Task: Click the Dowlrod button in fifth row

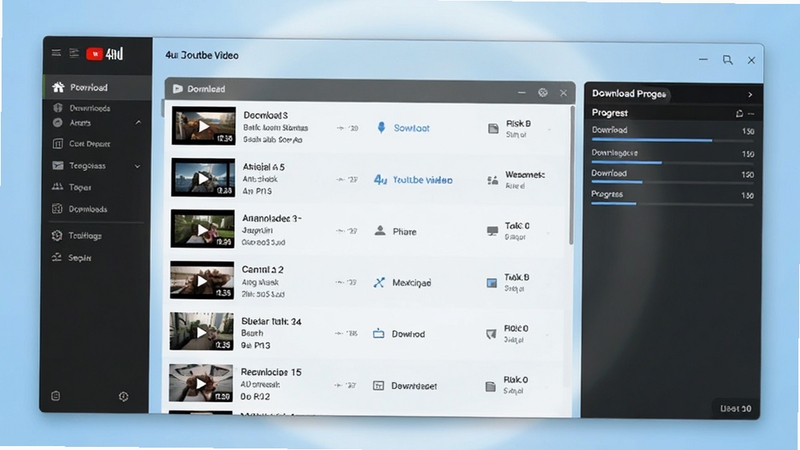Action: 408,334
